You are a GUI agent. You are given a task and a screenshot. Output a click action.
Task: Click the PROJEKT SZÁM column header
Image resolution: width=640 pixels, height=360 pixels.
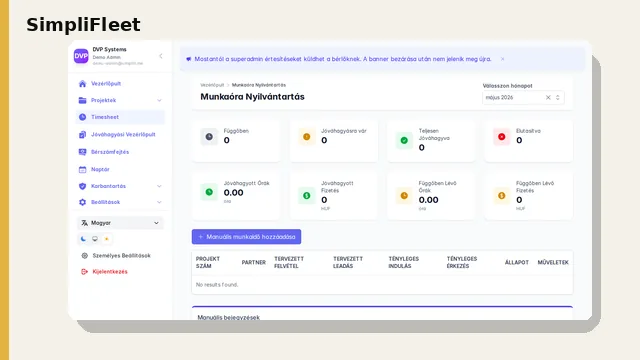(x=208, y=262)
